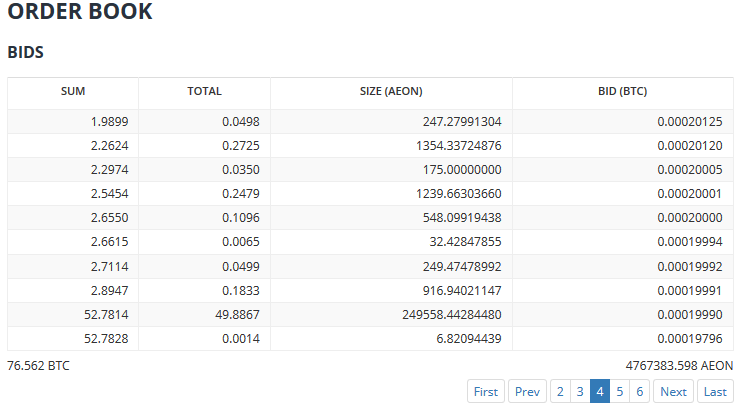Click the Prev pagination button

pyautogui.click(x=527, y=391)
